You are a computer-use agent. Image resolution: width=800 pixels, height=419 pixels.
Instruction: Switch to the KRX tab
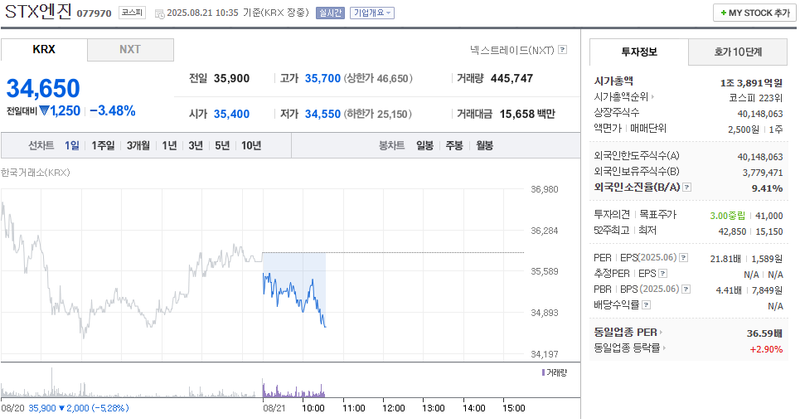coord(44,50)
